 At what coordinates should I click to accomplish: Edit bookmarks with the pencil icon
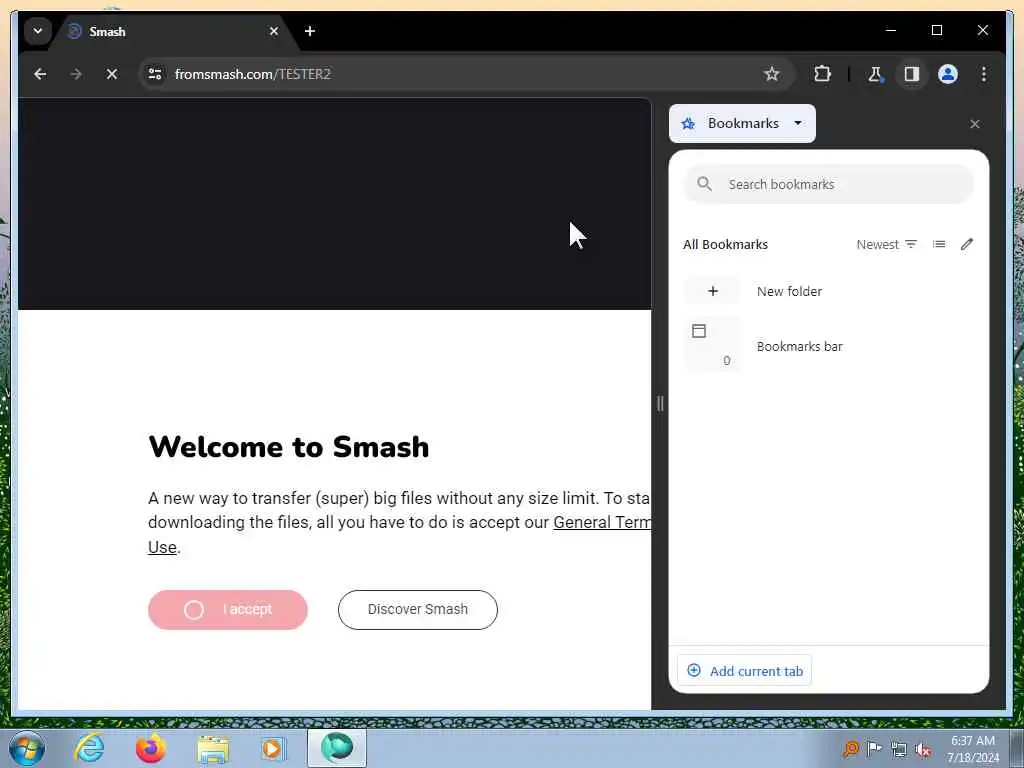tap(967, 244)
